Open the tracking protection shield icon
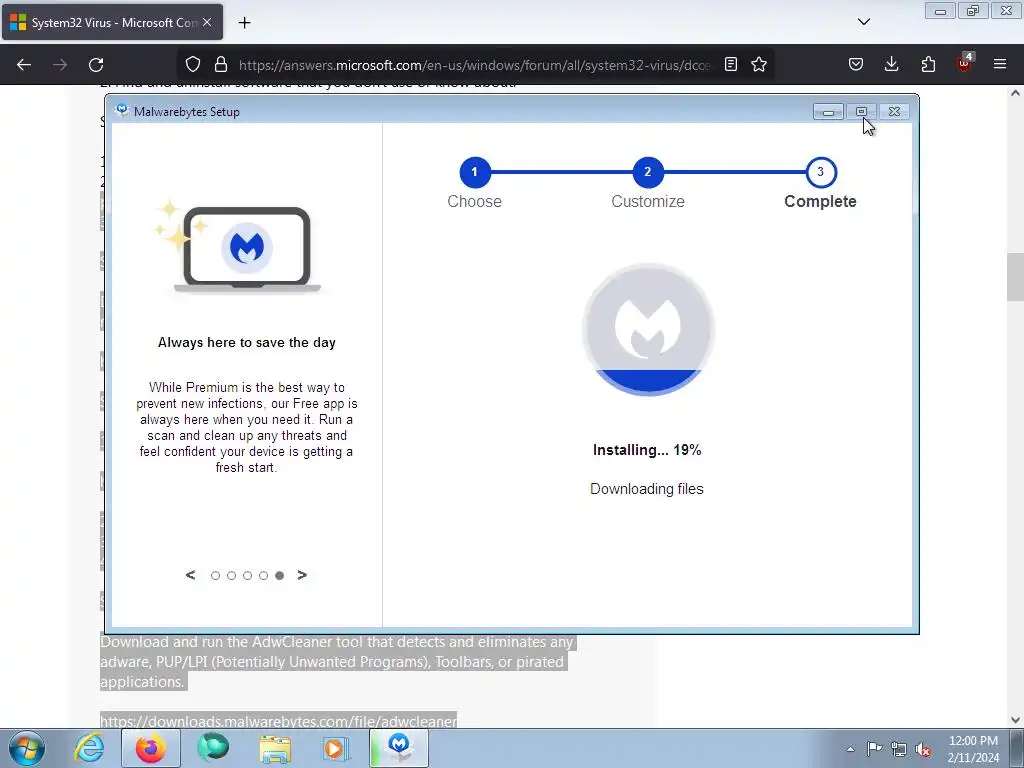This screenshot has width=1024, height=768. pyautogui.click(x=193, y=65)
